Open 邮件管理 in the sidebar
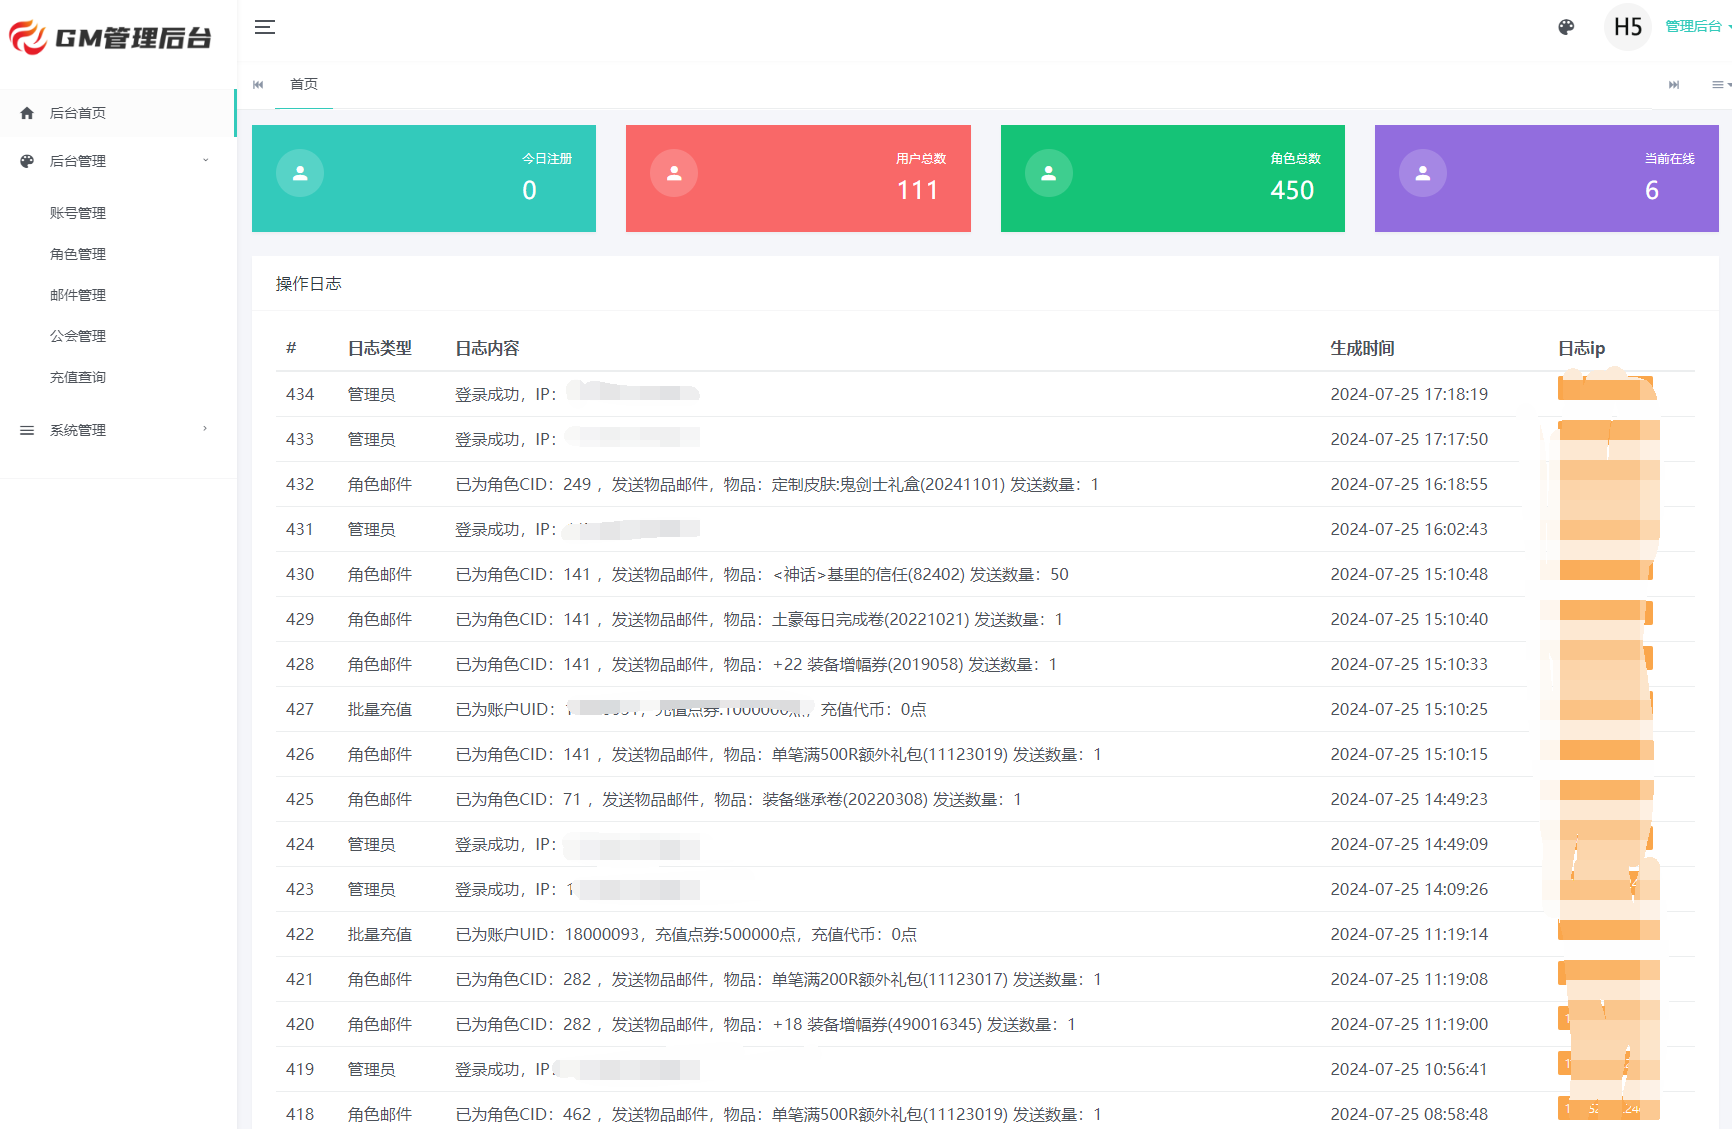The width and height of the screenshot is (1732, 1129). (x=78, y=295)
